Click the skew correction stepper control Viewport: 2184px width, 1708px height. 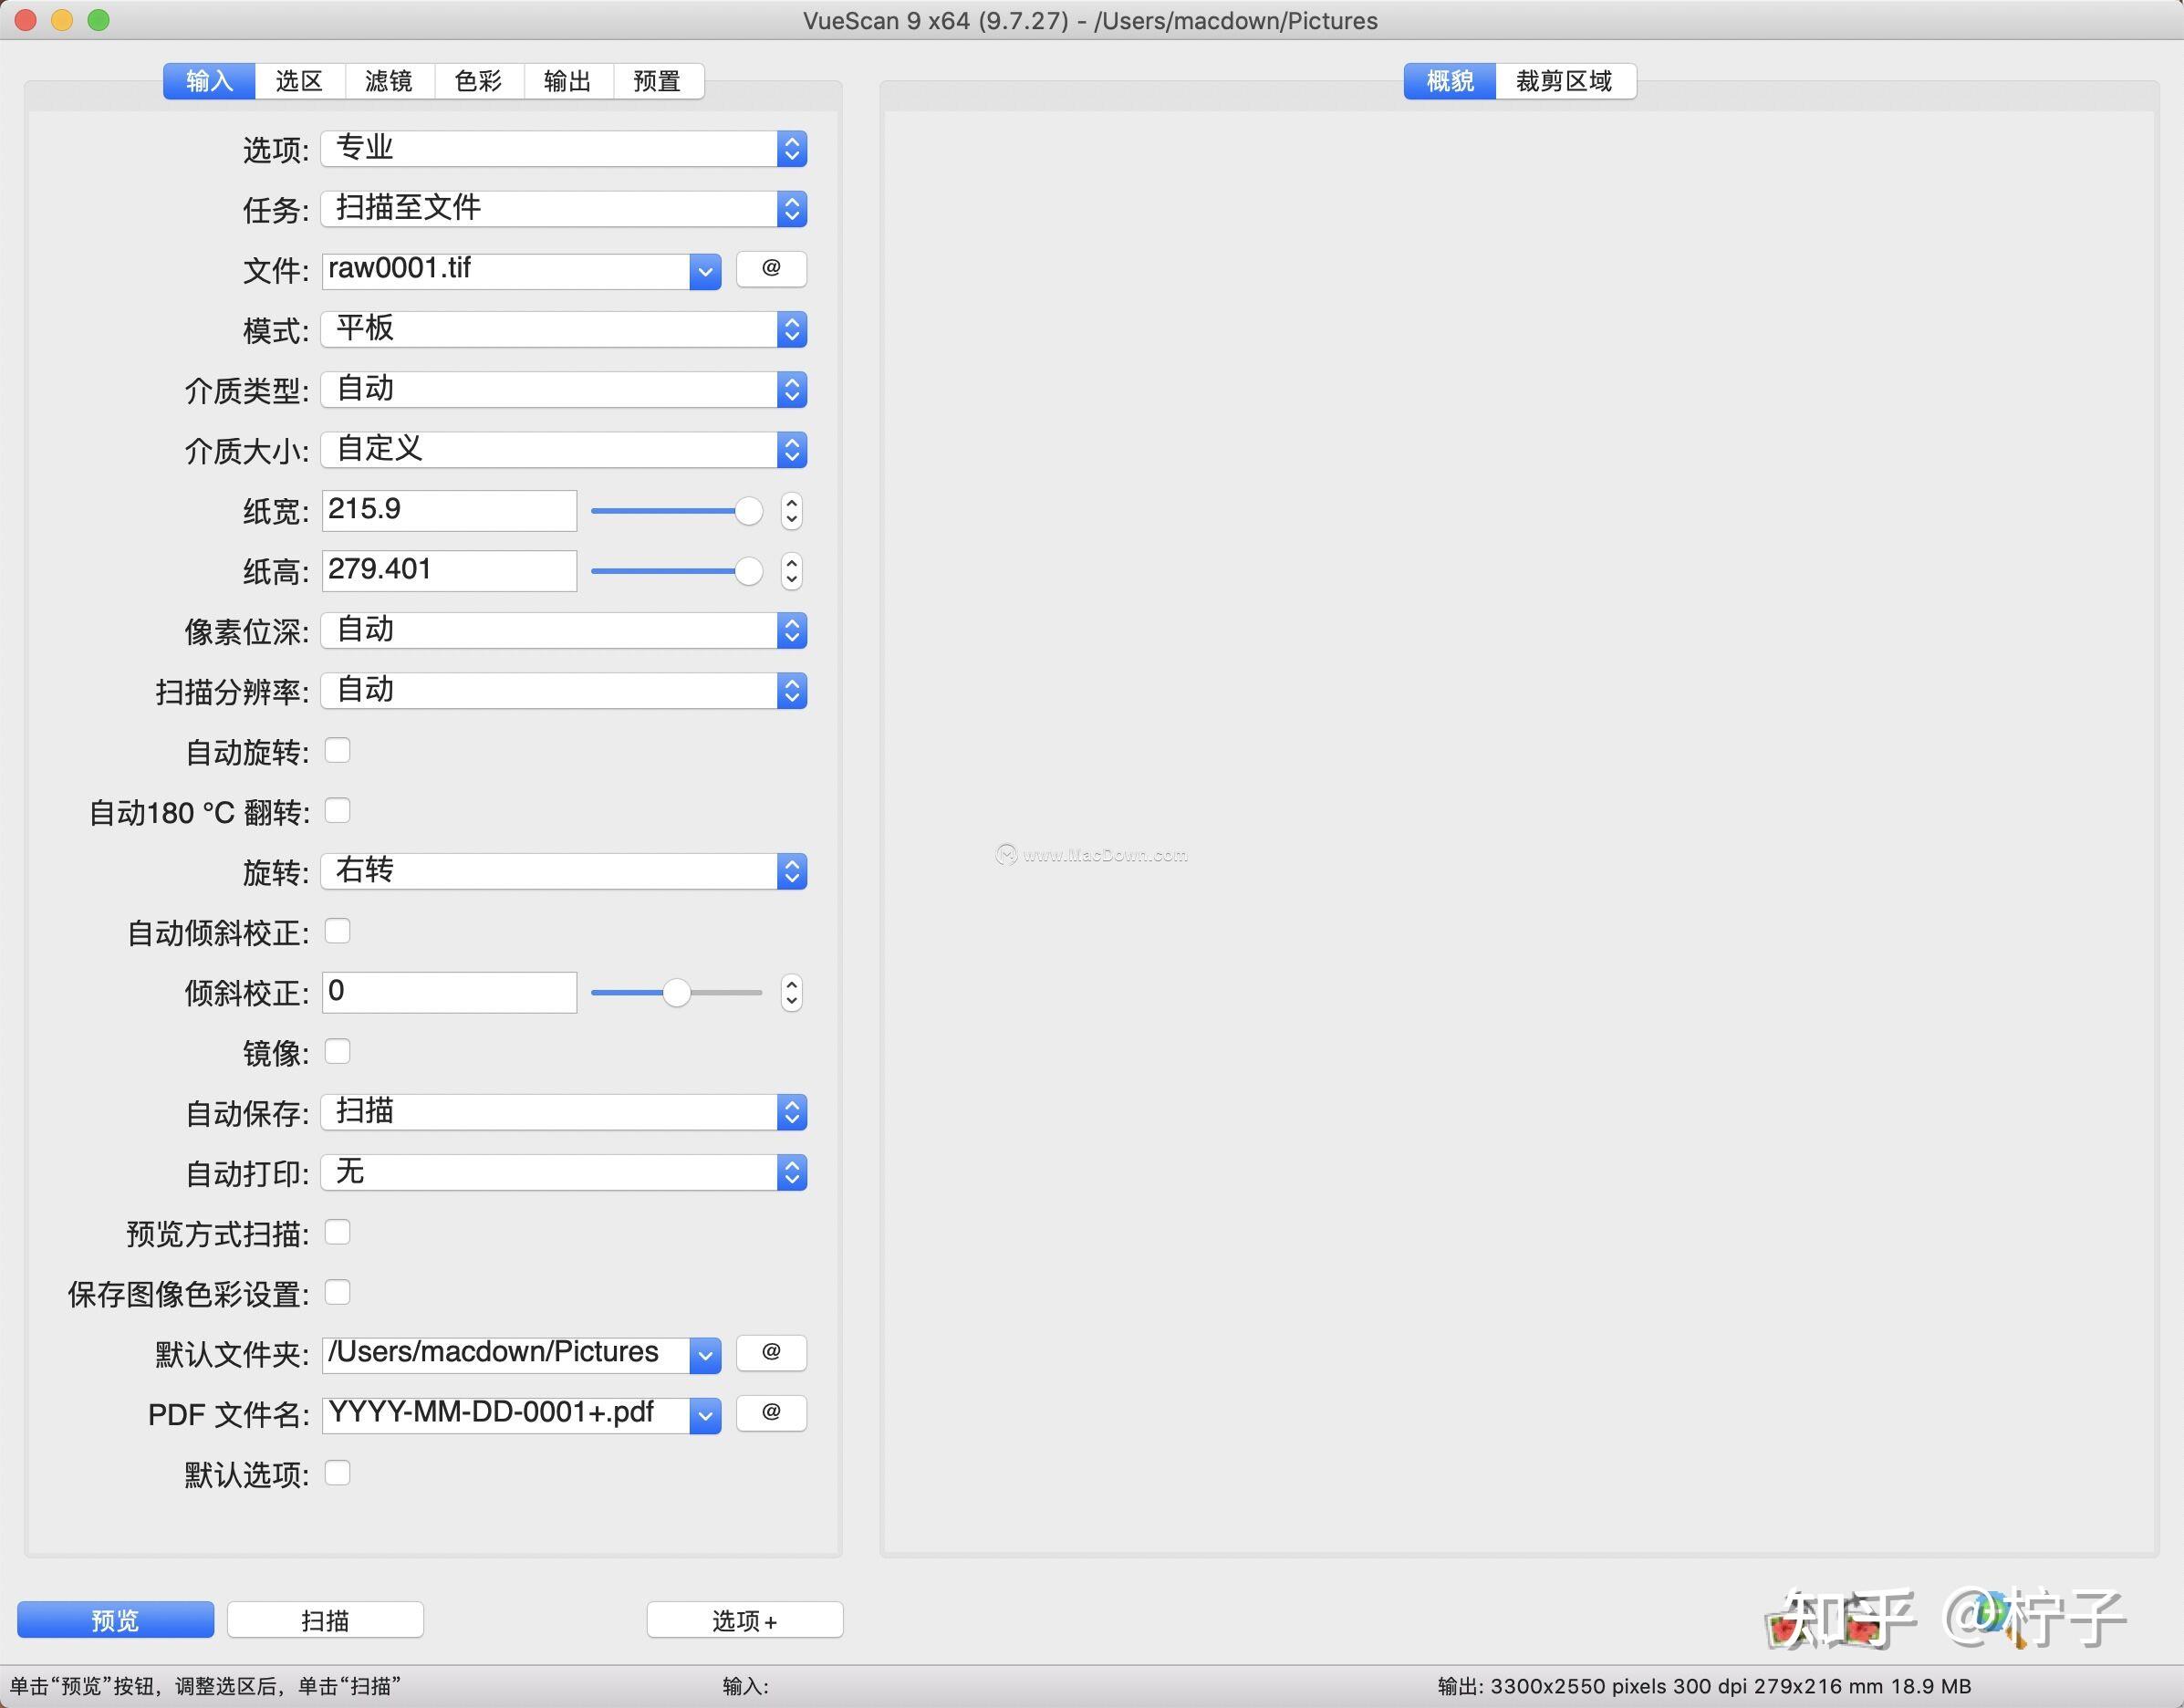pos(790,992)
